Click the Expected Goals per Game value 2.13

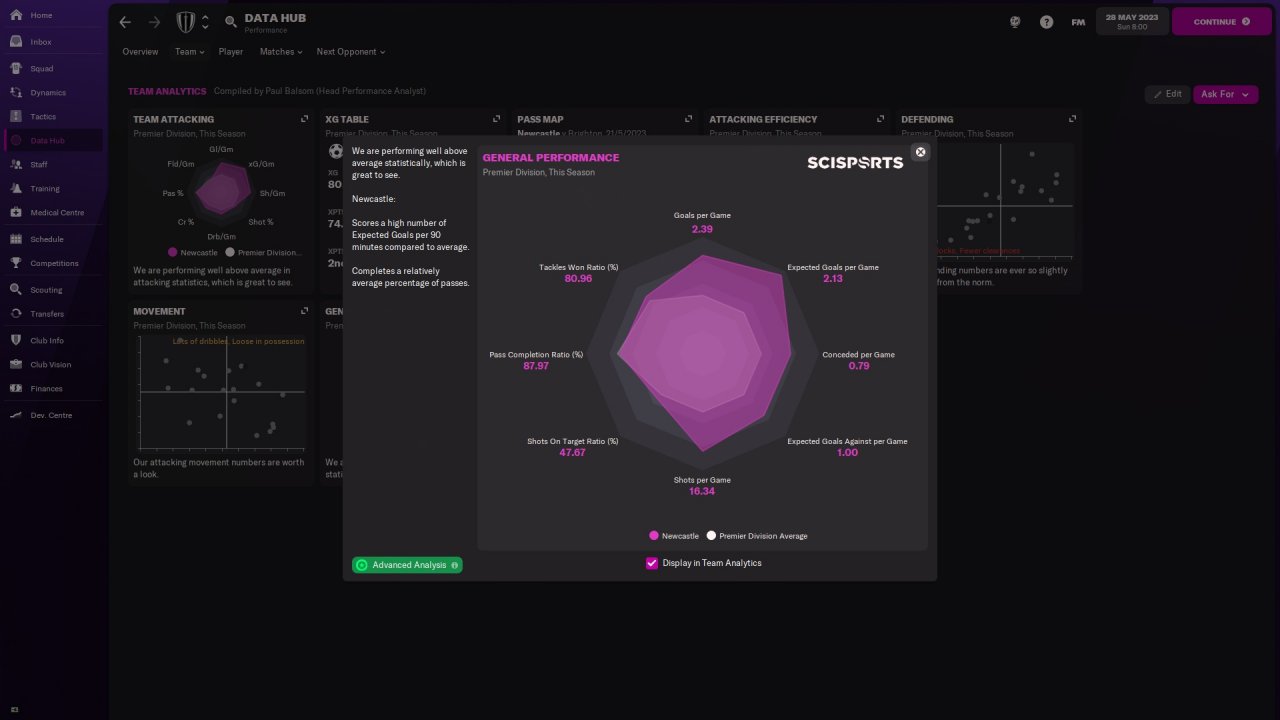tap(833, 279)
